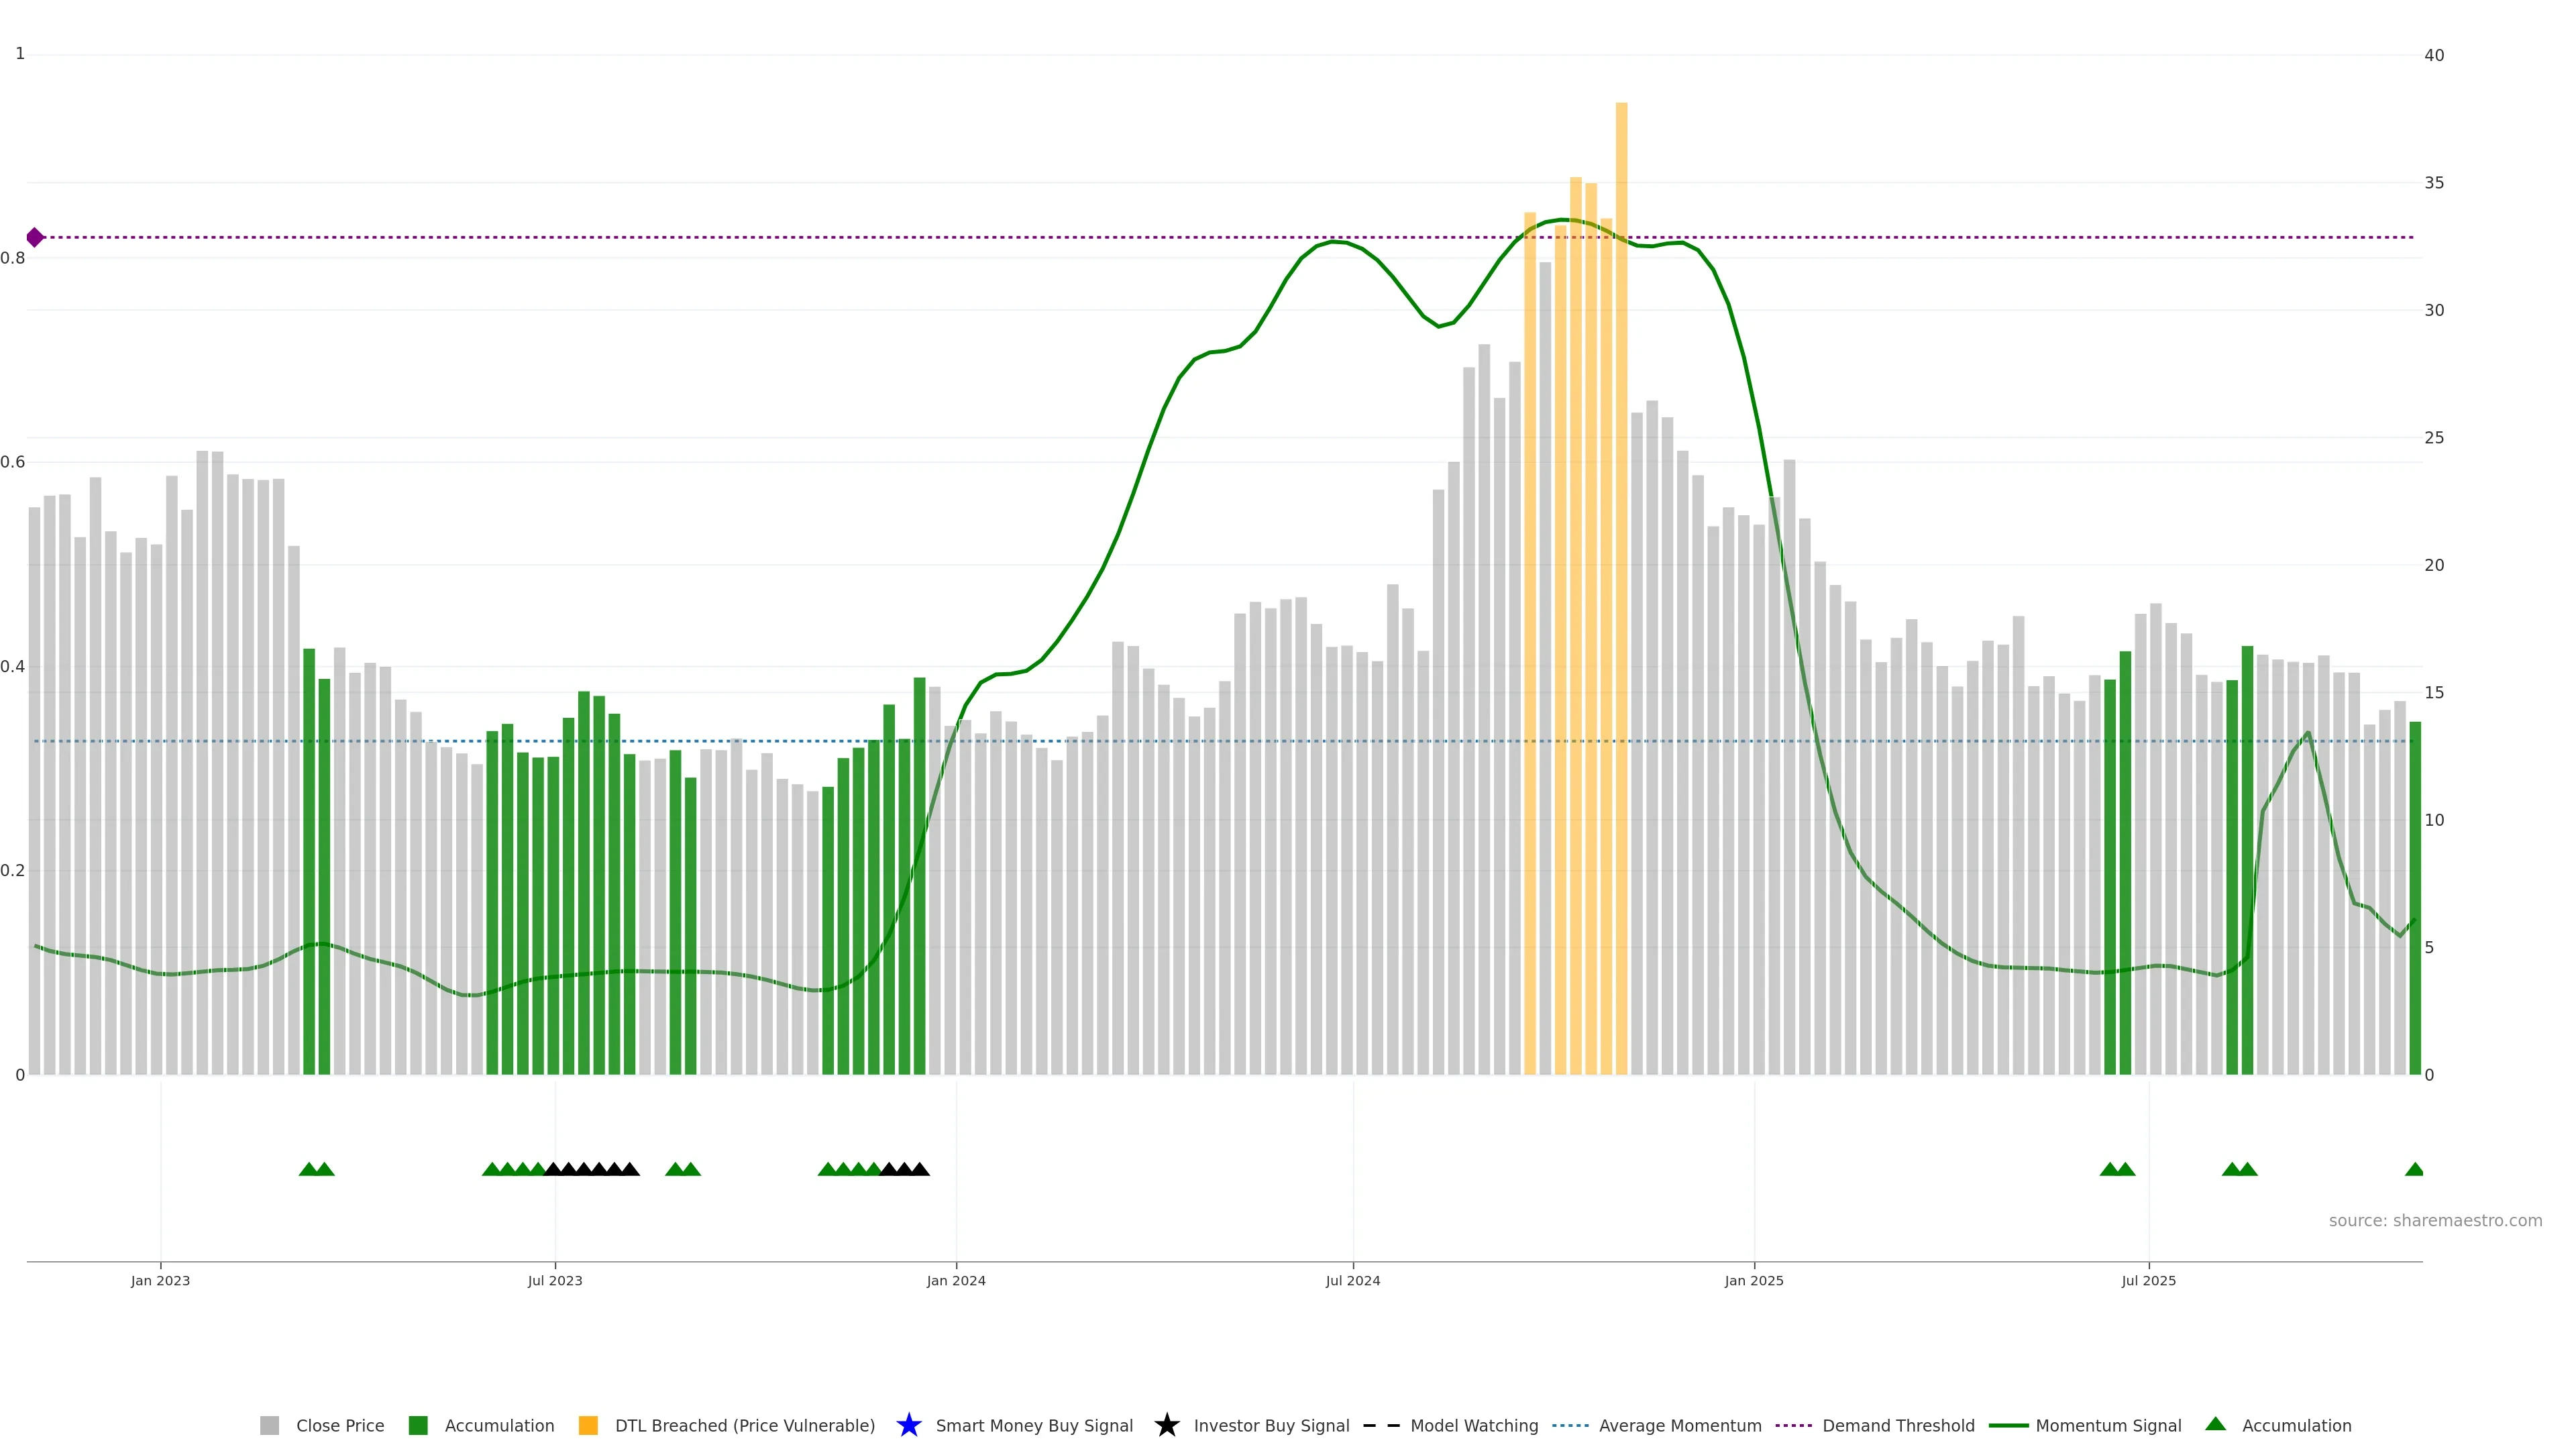Click the gray Close Price legend swatch

tap(270, 1425)
